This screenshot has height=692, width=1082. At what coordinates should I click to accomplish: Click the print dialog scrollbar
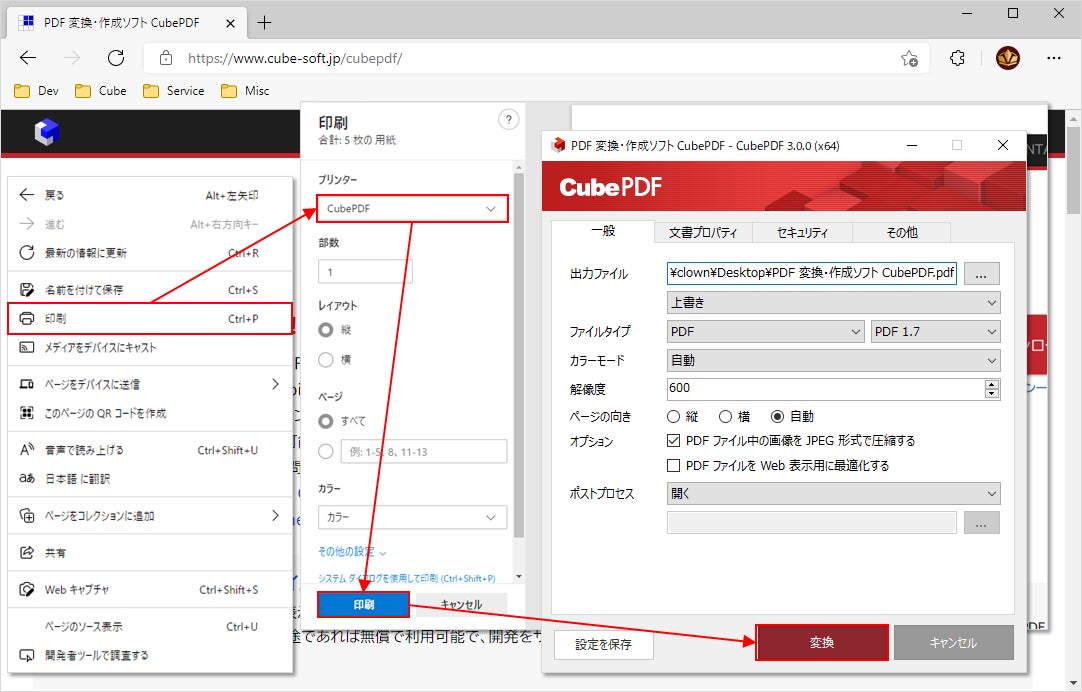point(519,355)
